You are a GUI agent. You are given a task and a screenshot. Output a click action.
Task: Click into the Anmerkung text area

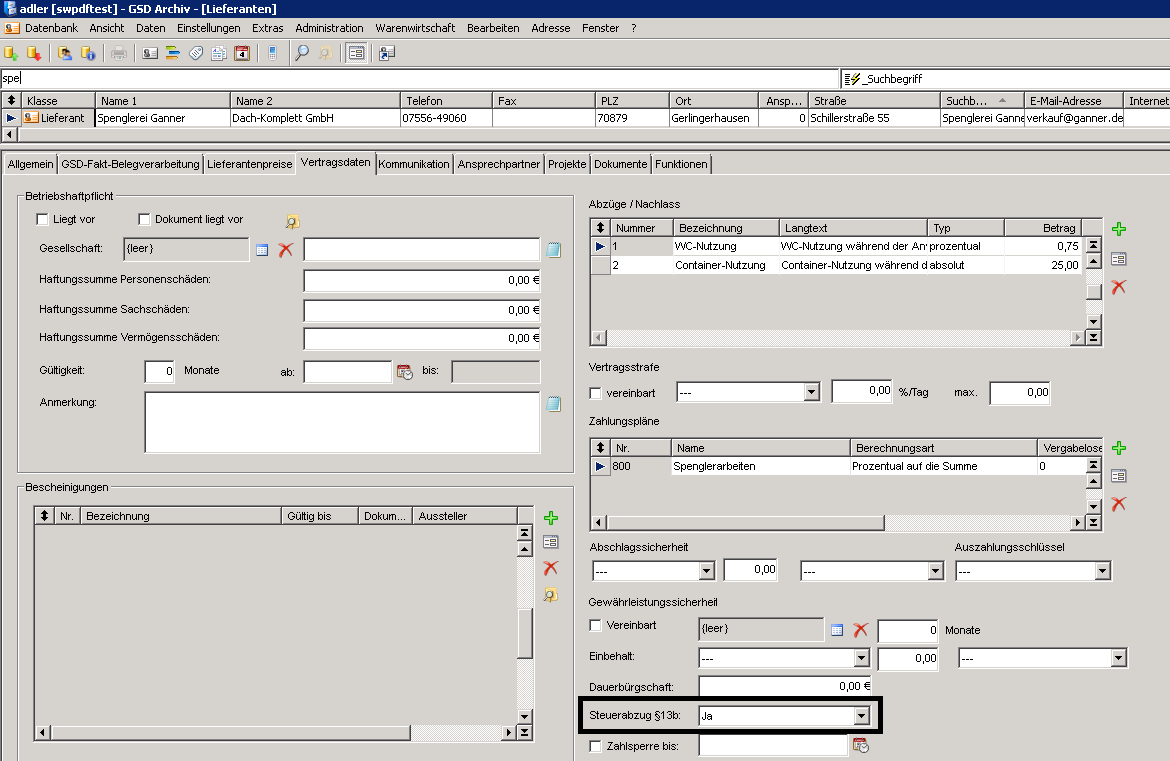(x=342, y=422)
